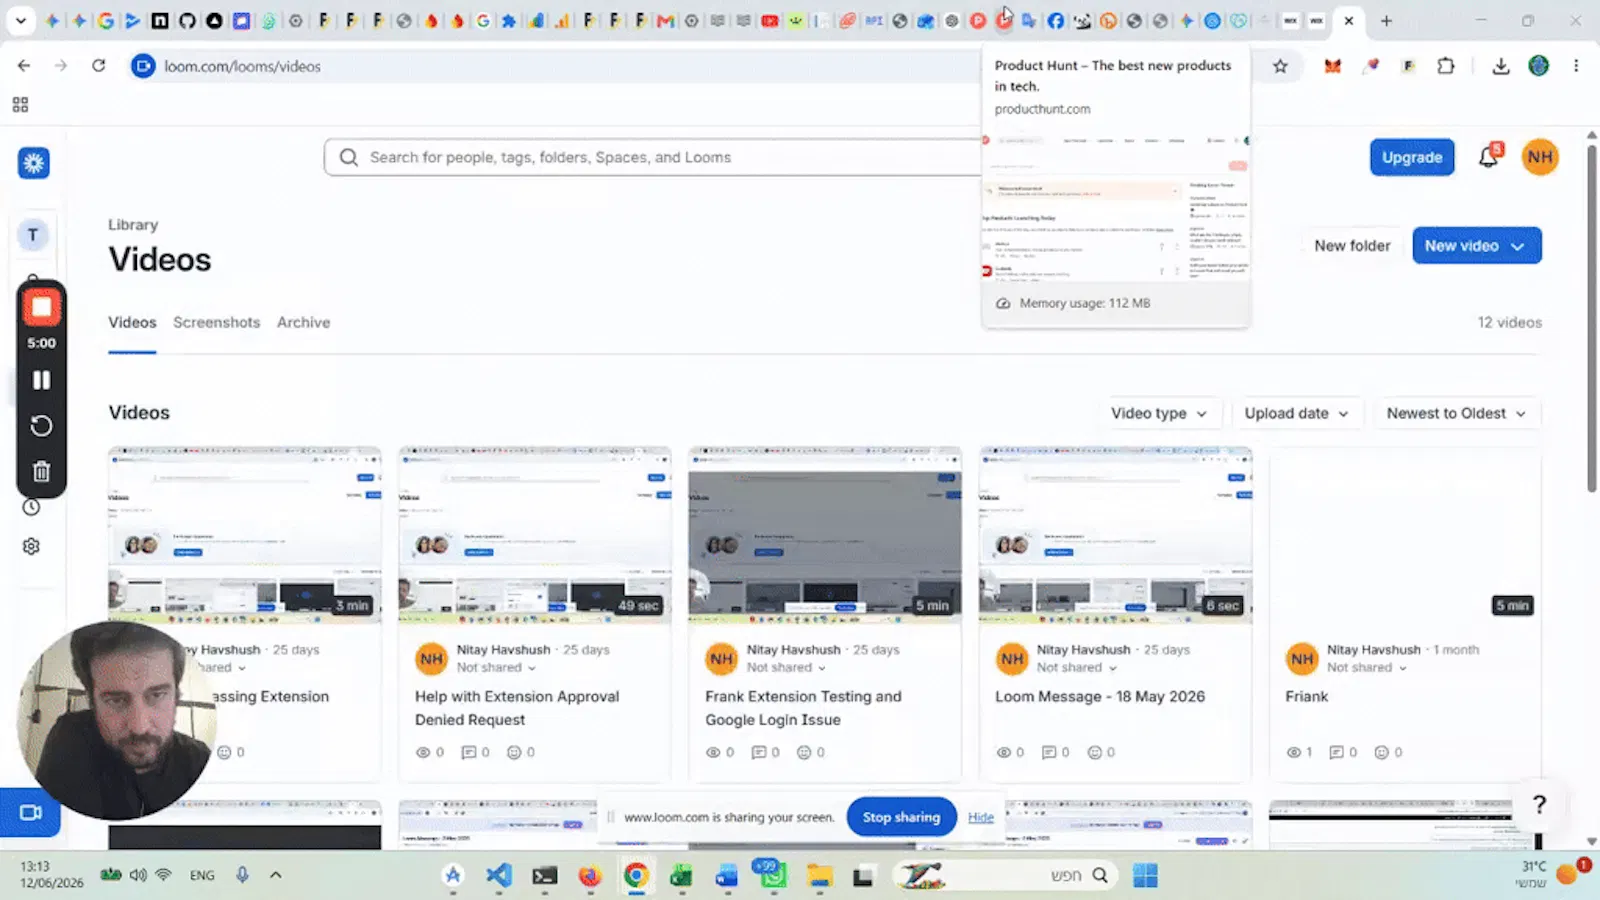Open File Explorer folder from taskbar

820,876
